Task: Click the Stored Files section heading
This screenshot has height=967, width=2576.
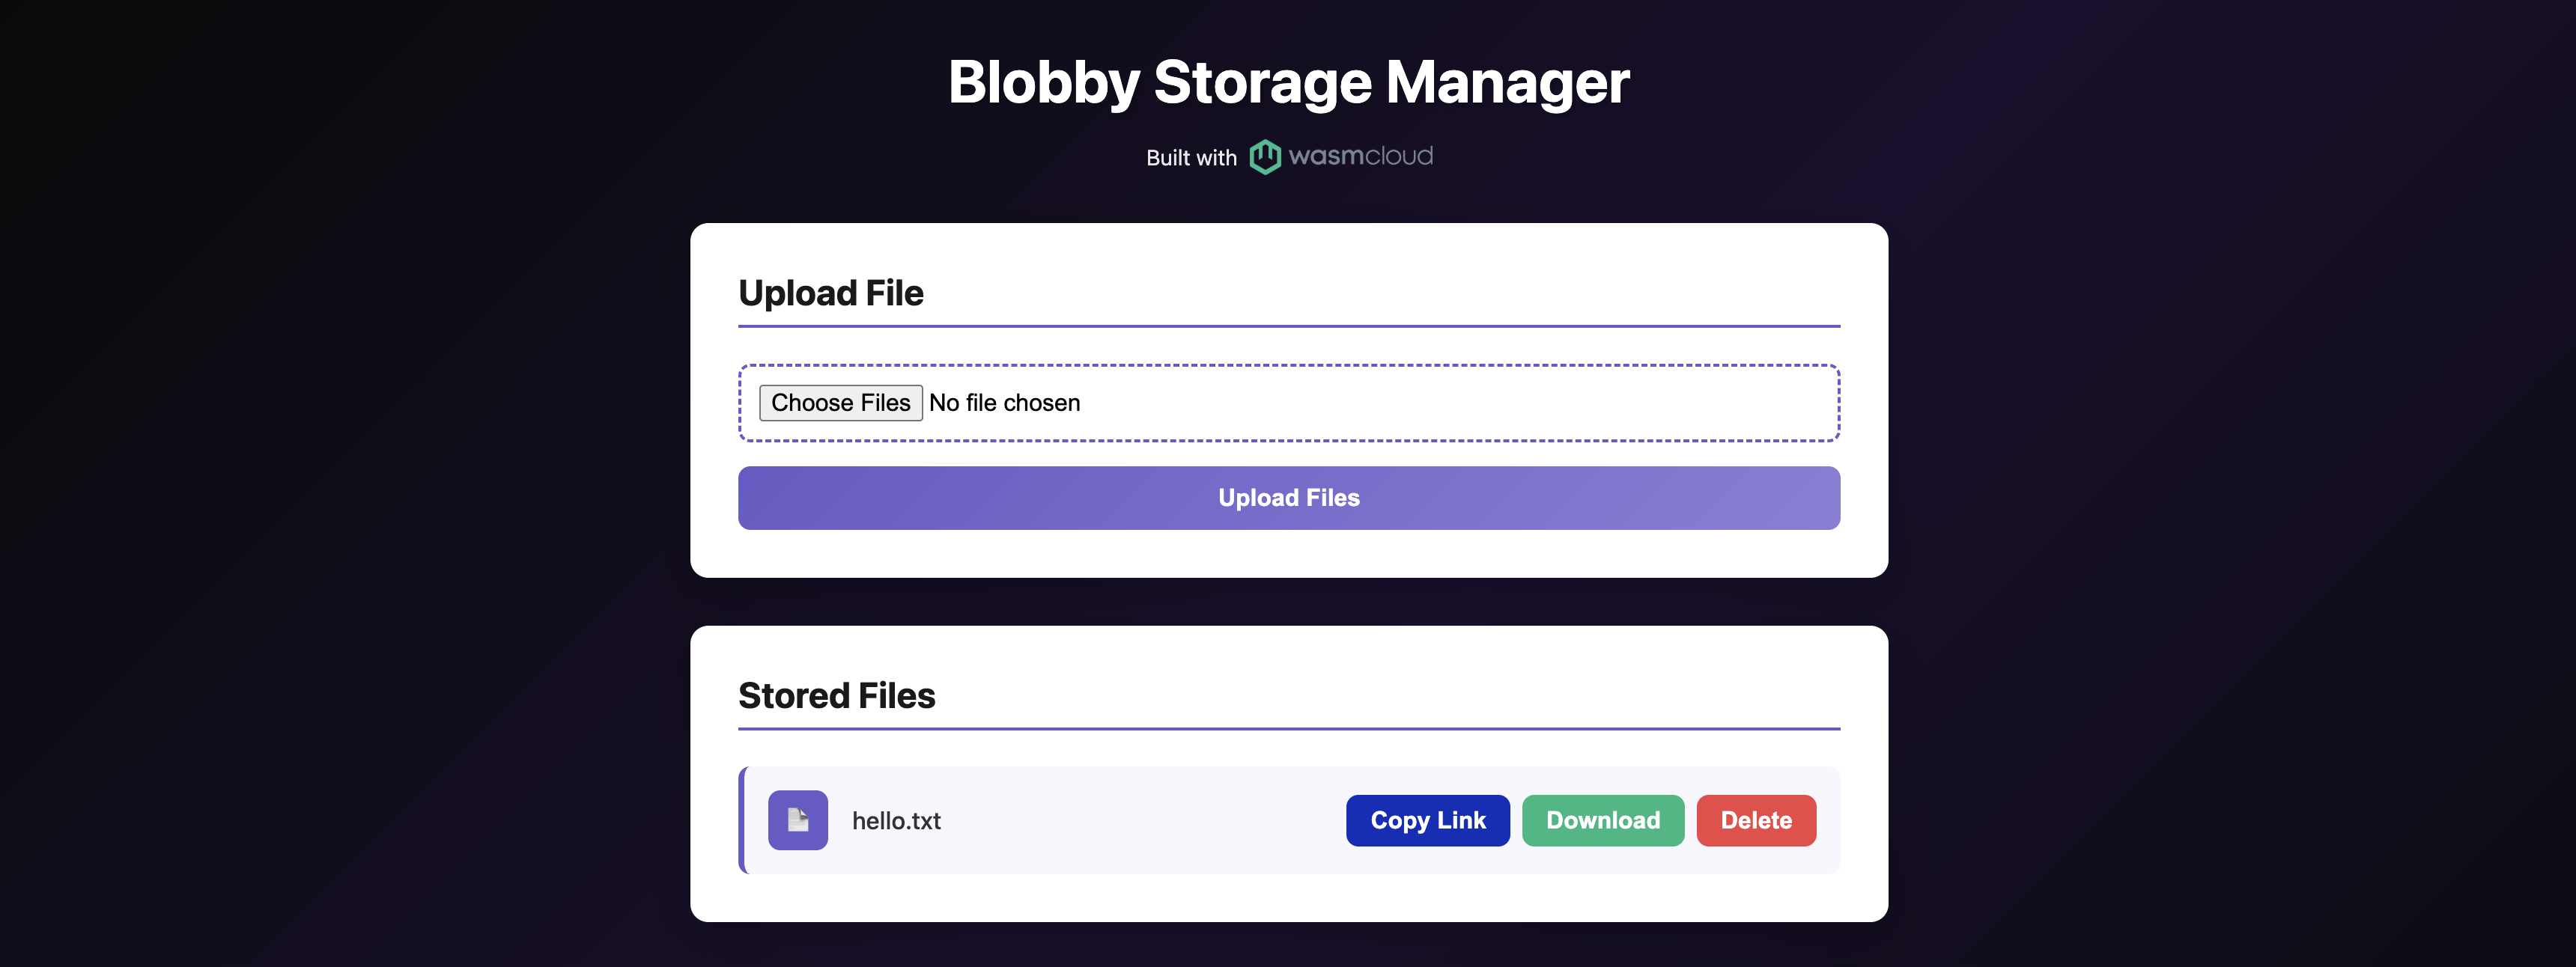Action: tap(837, 695)
